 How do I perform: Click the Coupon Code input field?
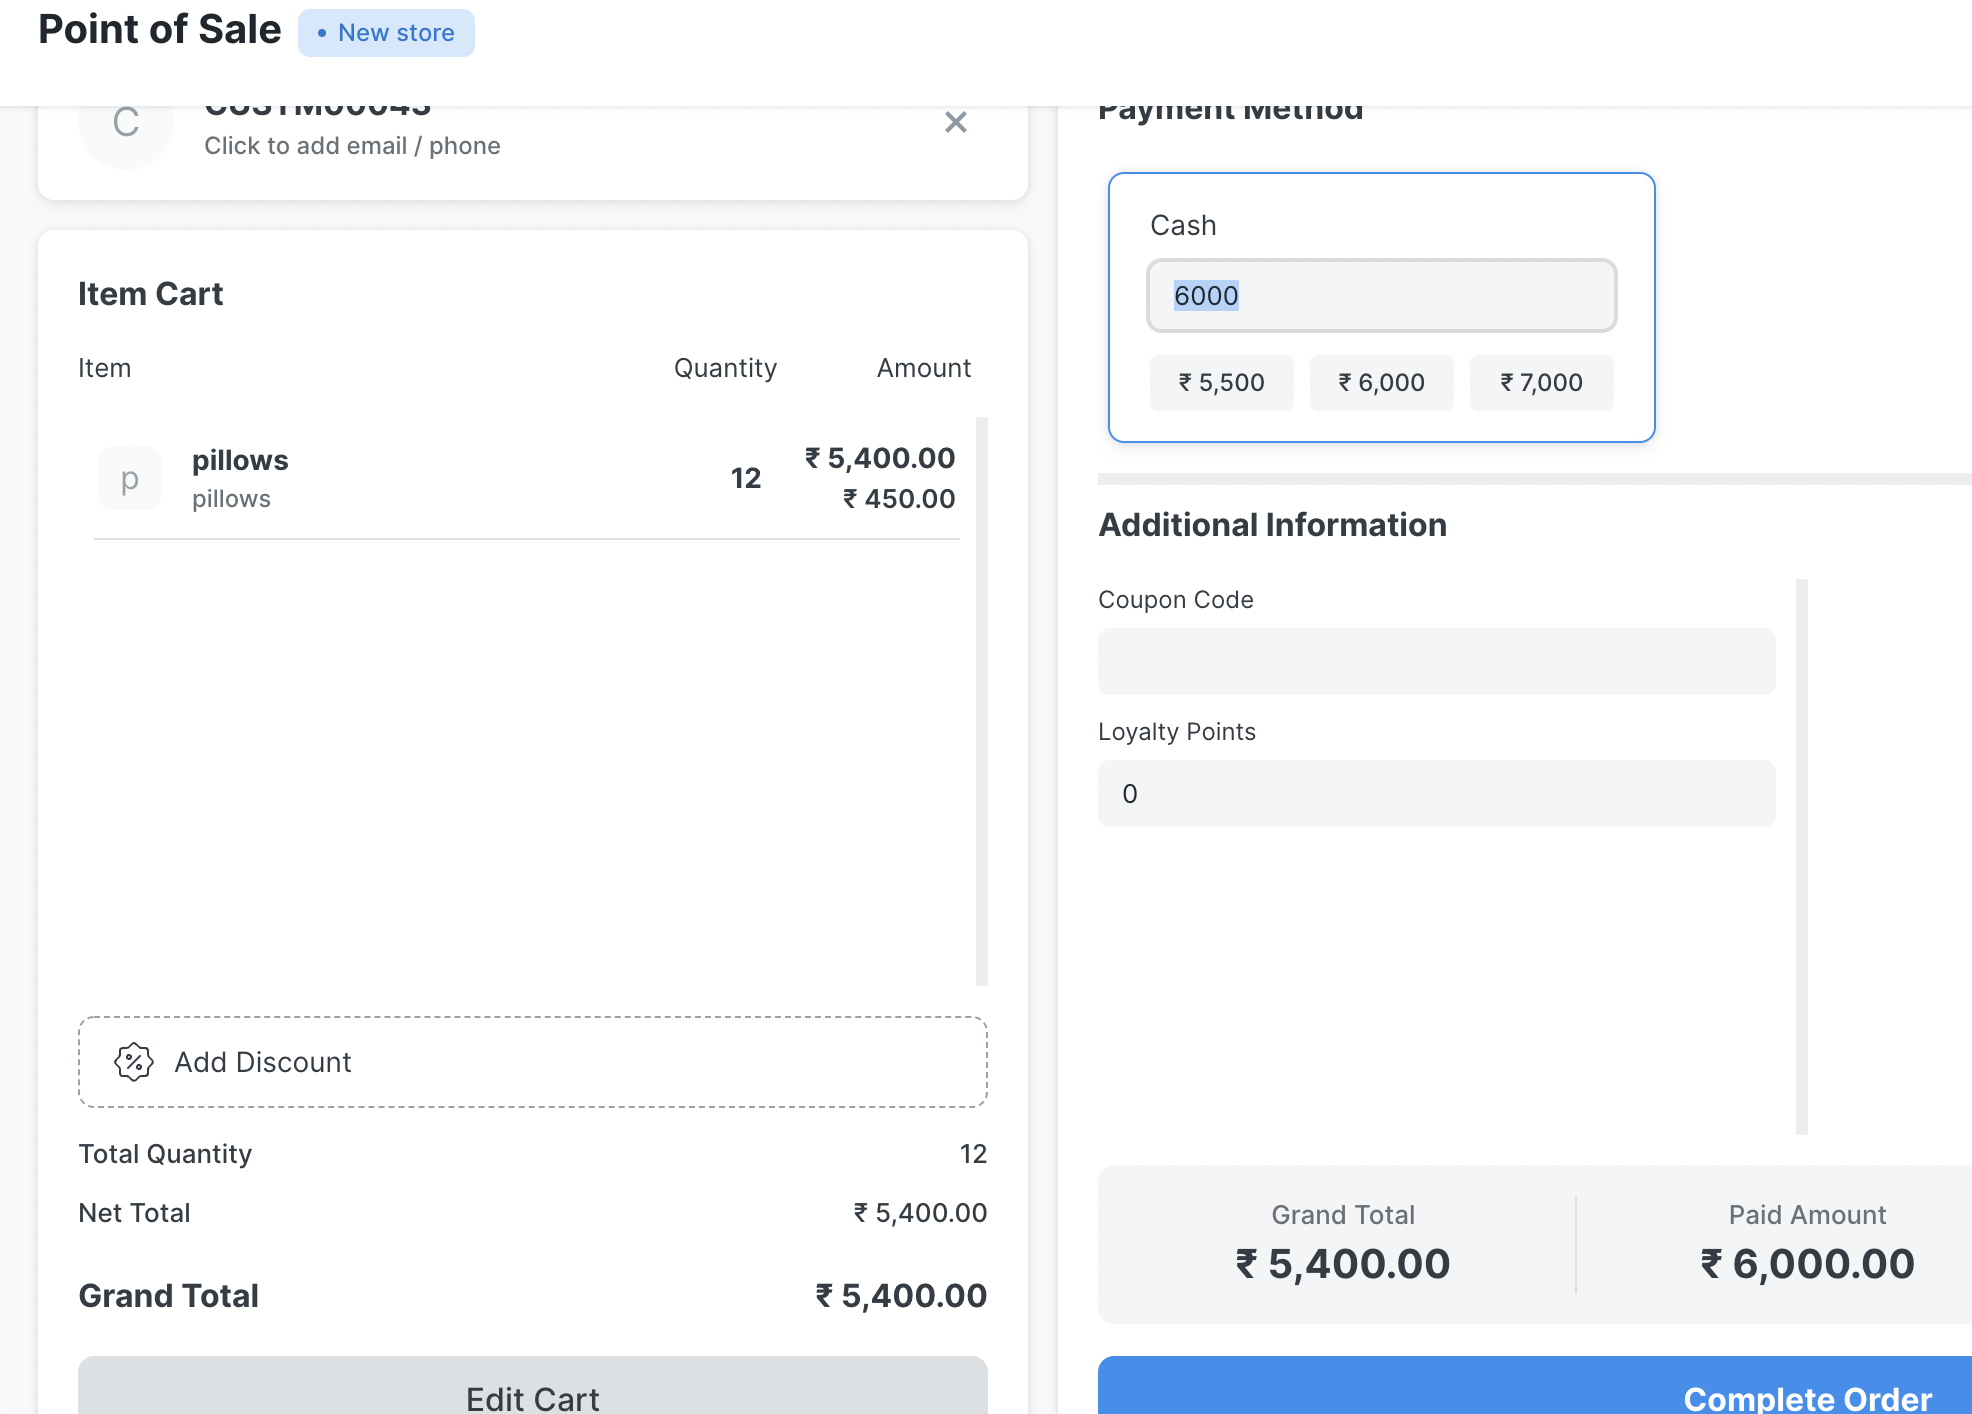(1436, 661)
